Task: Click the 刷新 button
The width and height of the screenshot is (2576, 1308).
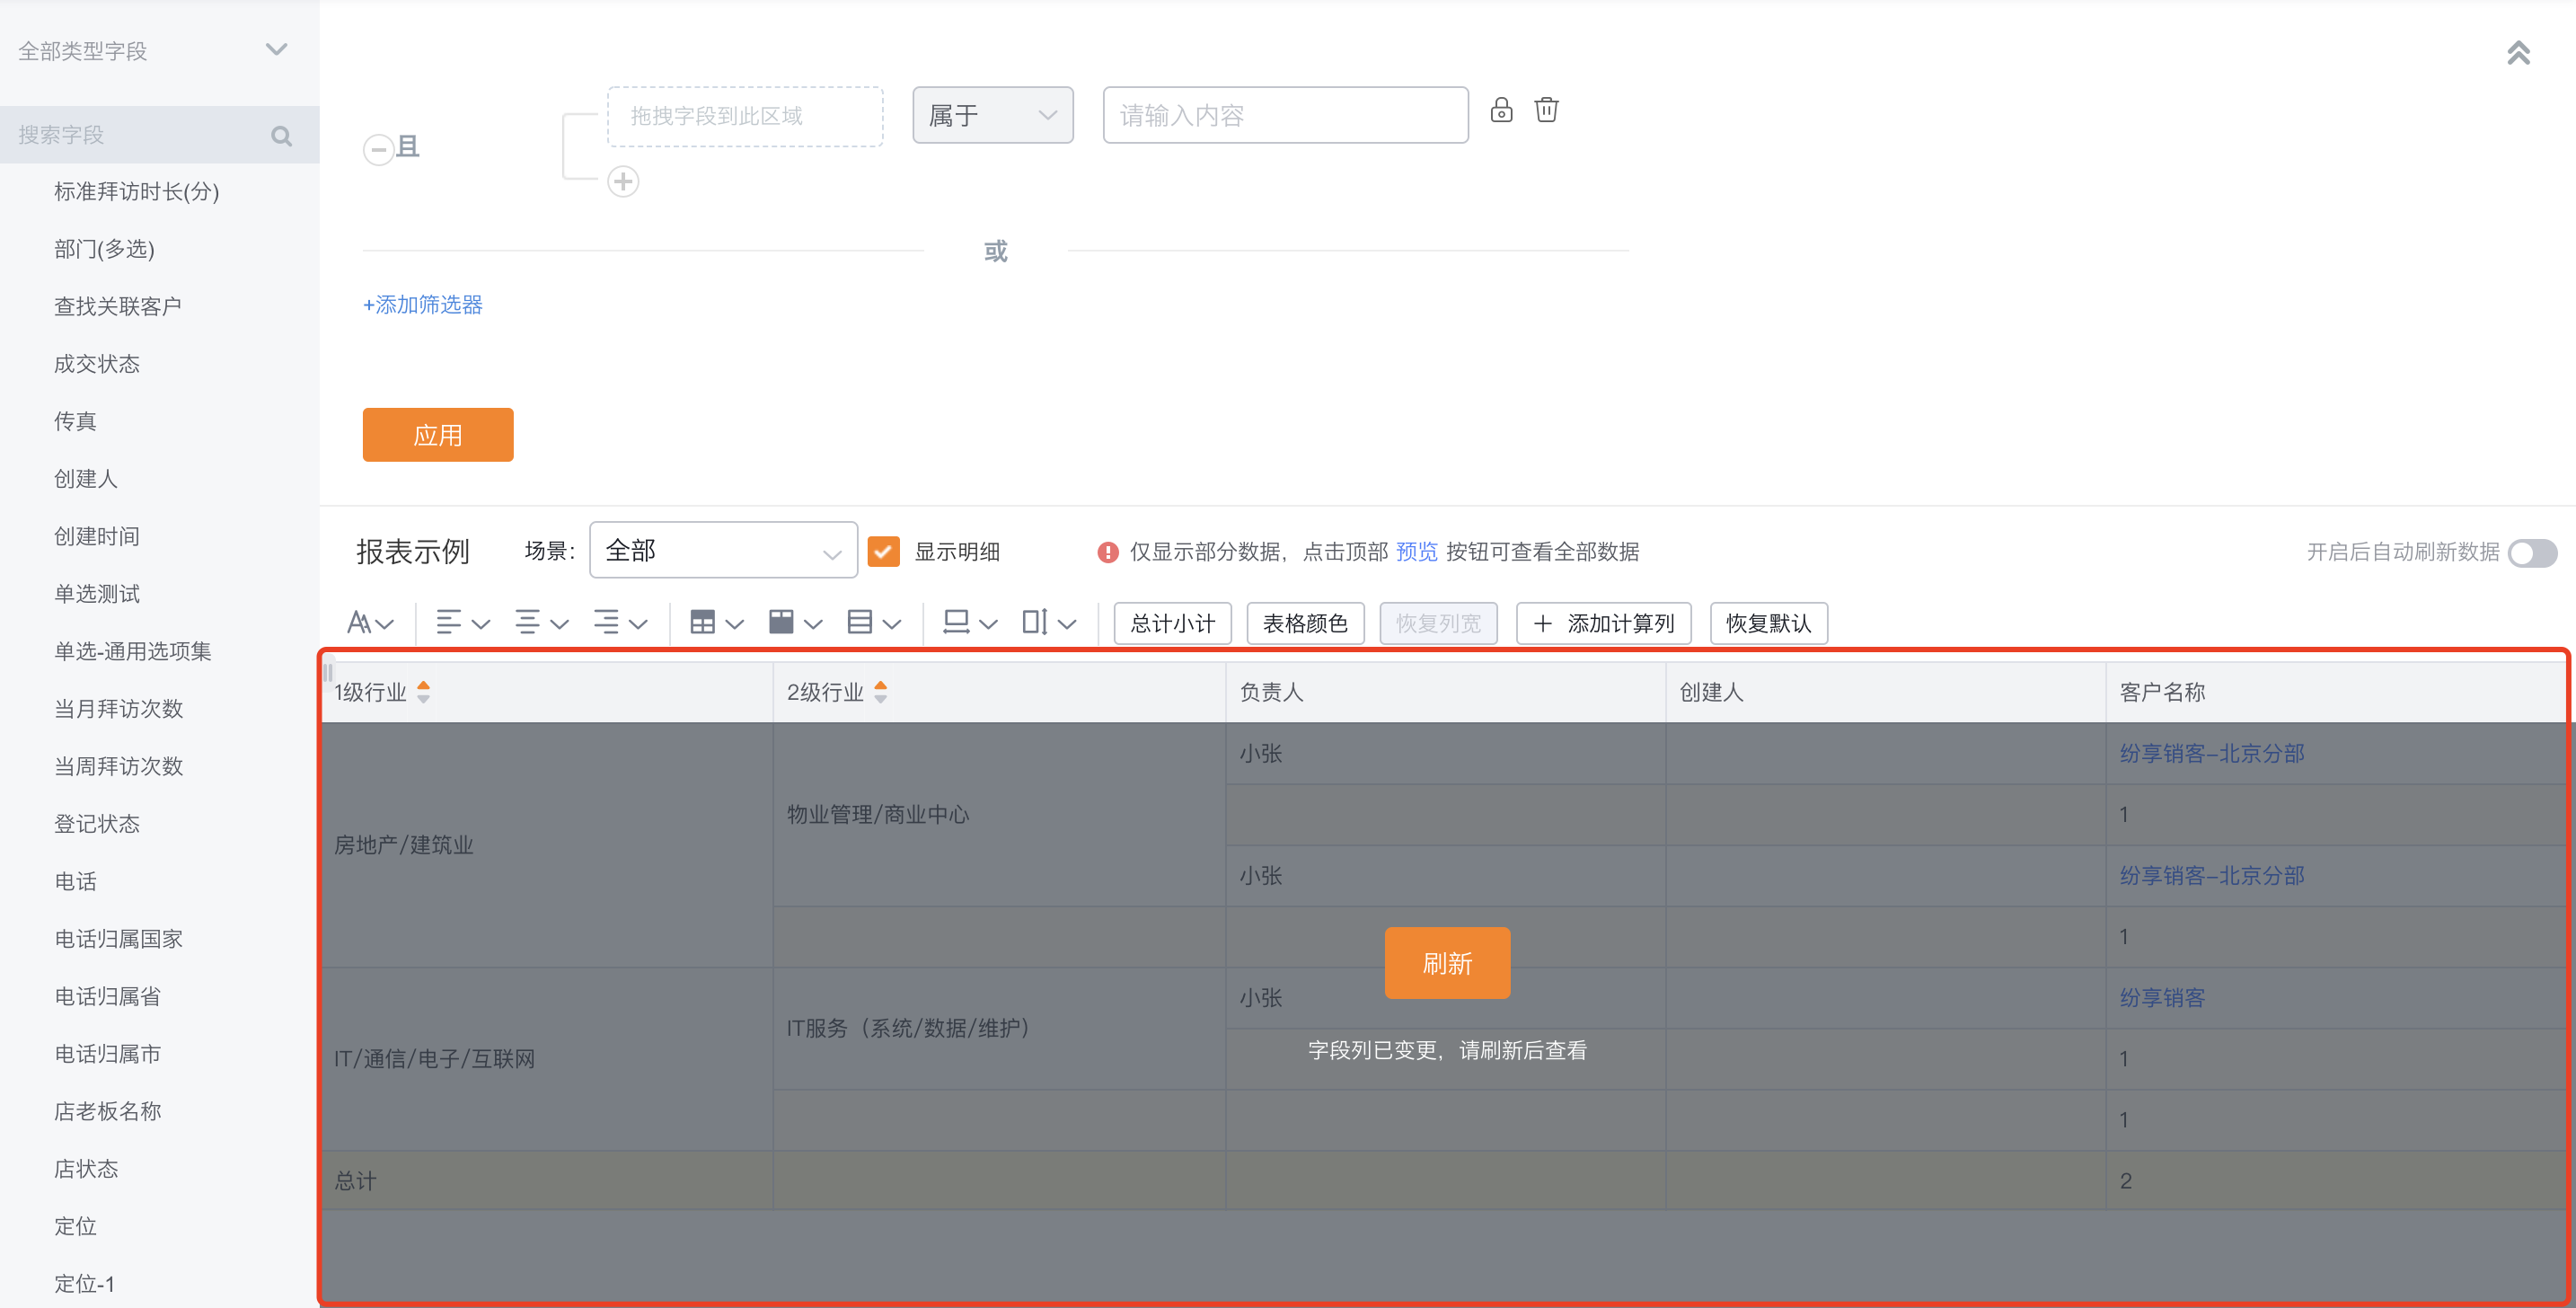Action: [x=1447, y=963]
